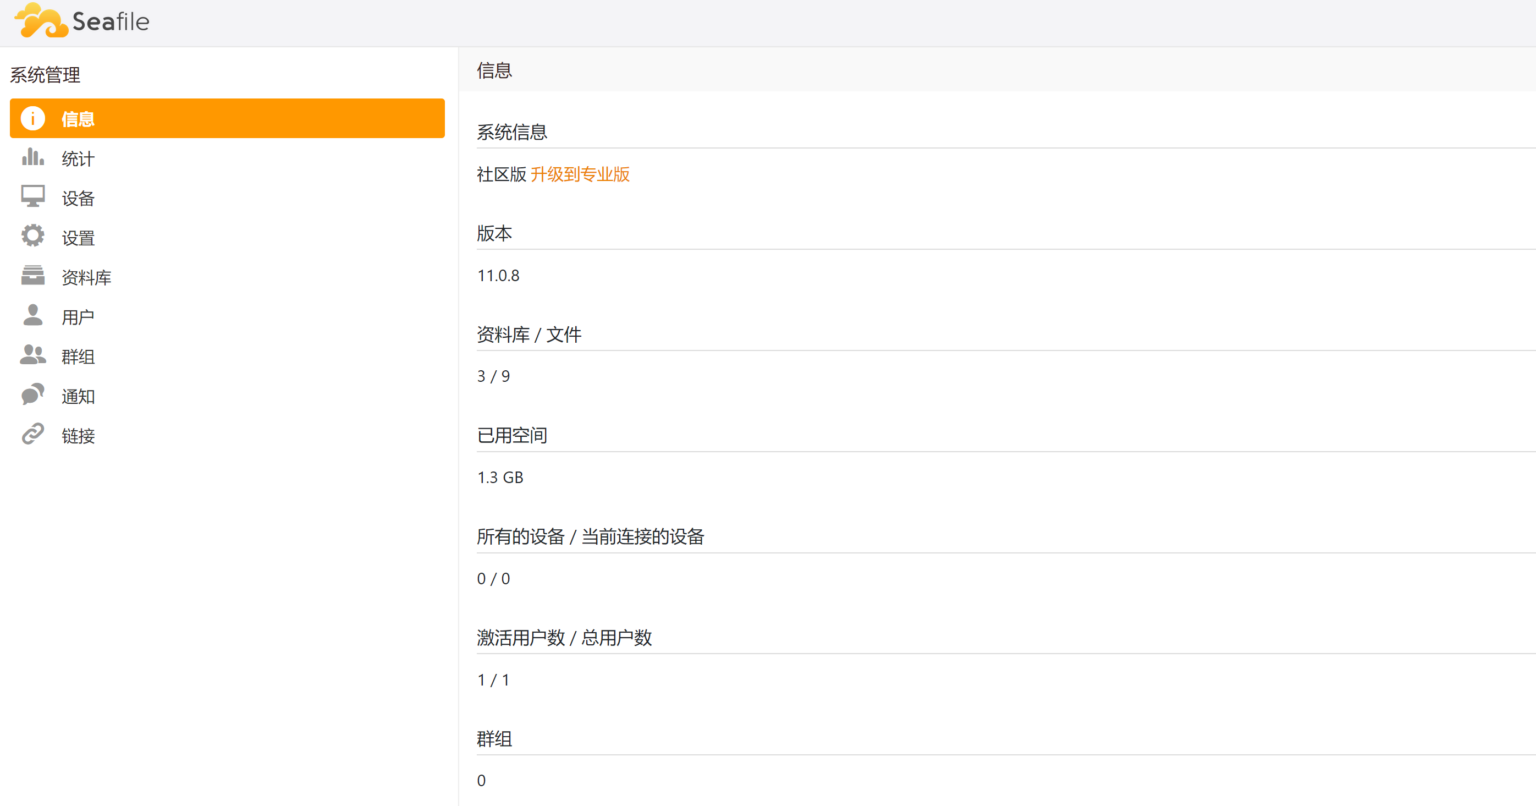The height and width of the screenshot is (806, 1536).
Task: Click the 设备 monitor icon
Action: click(32, 196)
